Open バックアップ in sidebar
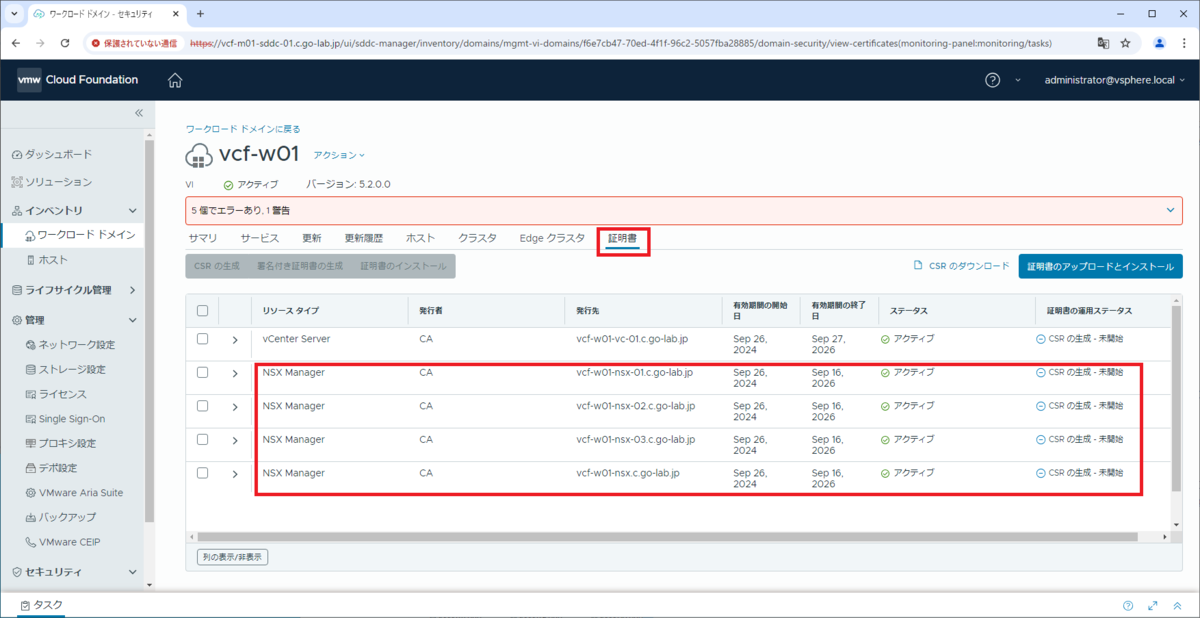1200x618 pixels. click(x=60, y=517)
